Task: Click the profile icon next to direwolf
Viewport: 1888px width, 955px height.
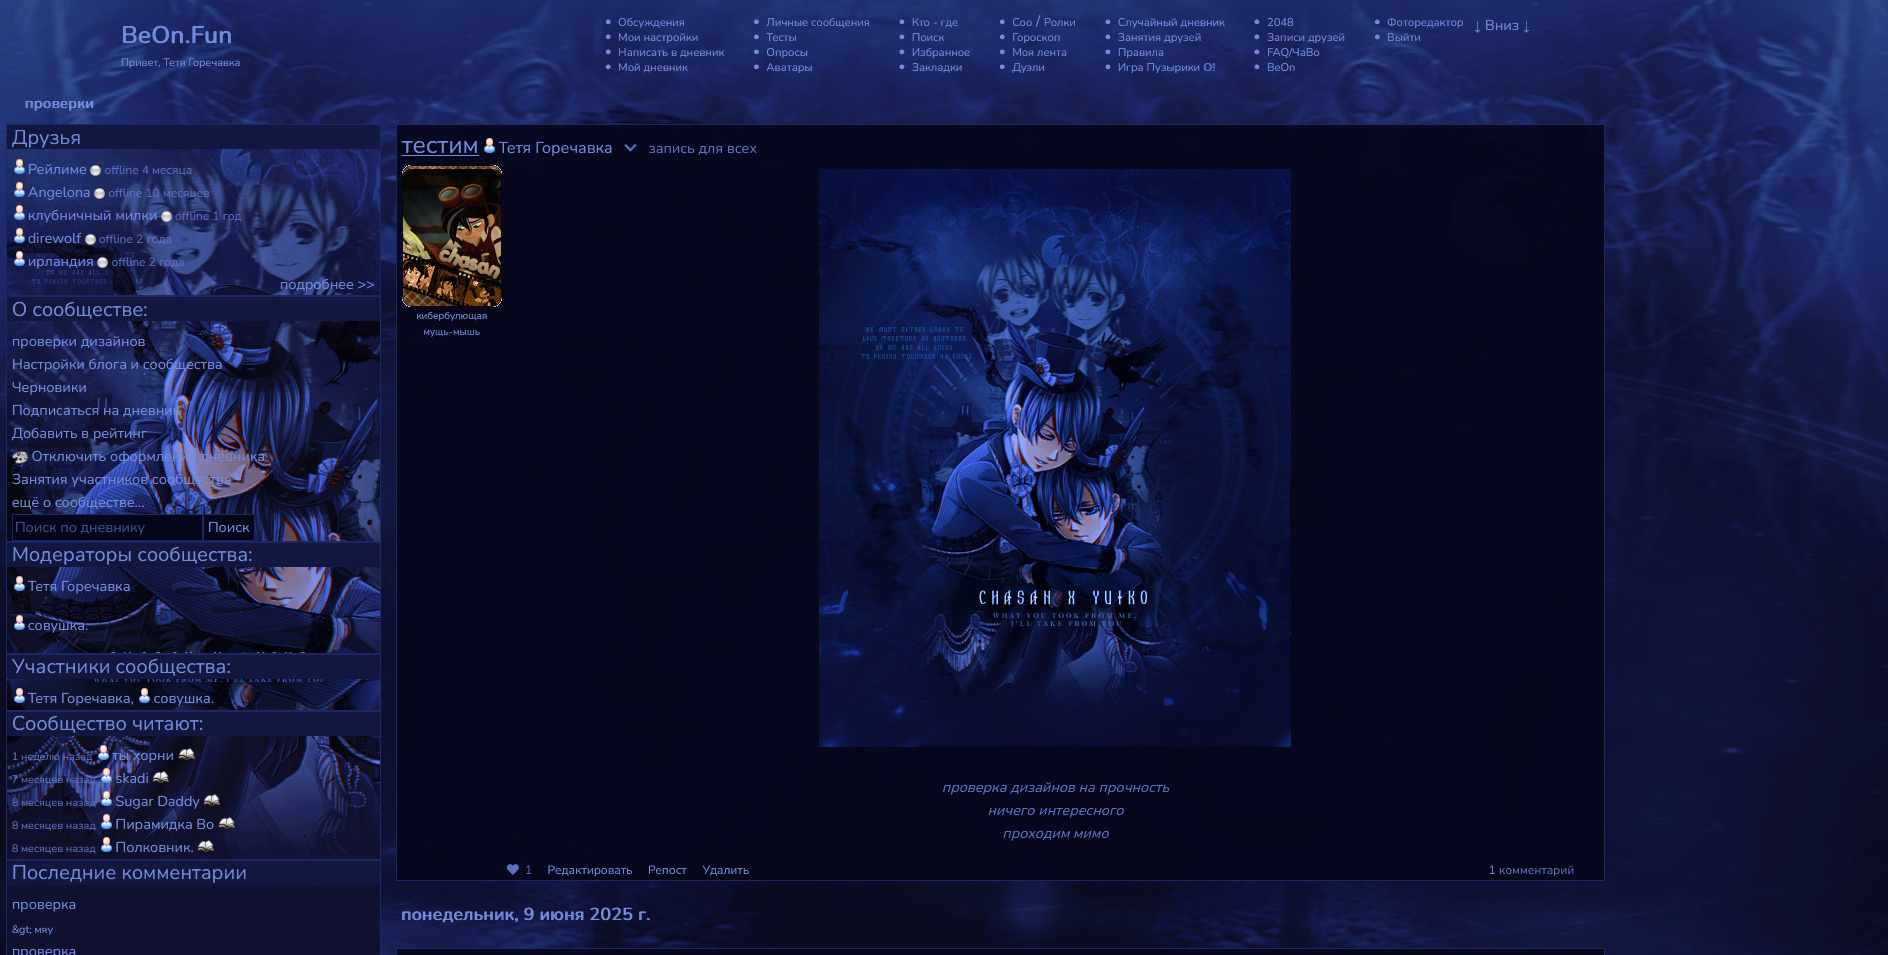Action: pos(19,237)
